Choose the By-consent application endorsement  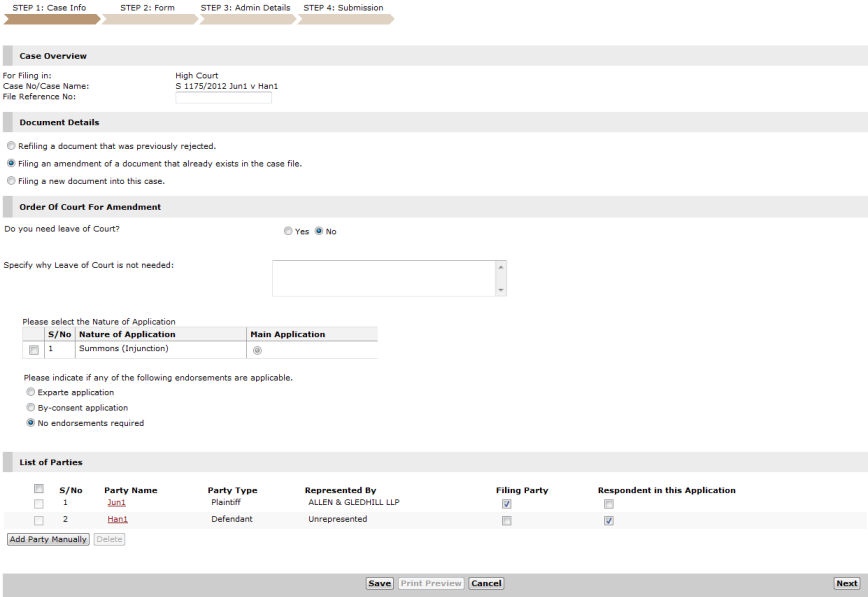[x=30, y=408]
